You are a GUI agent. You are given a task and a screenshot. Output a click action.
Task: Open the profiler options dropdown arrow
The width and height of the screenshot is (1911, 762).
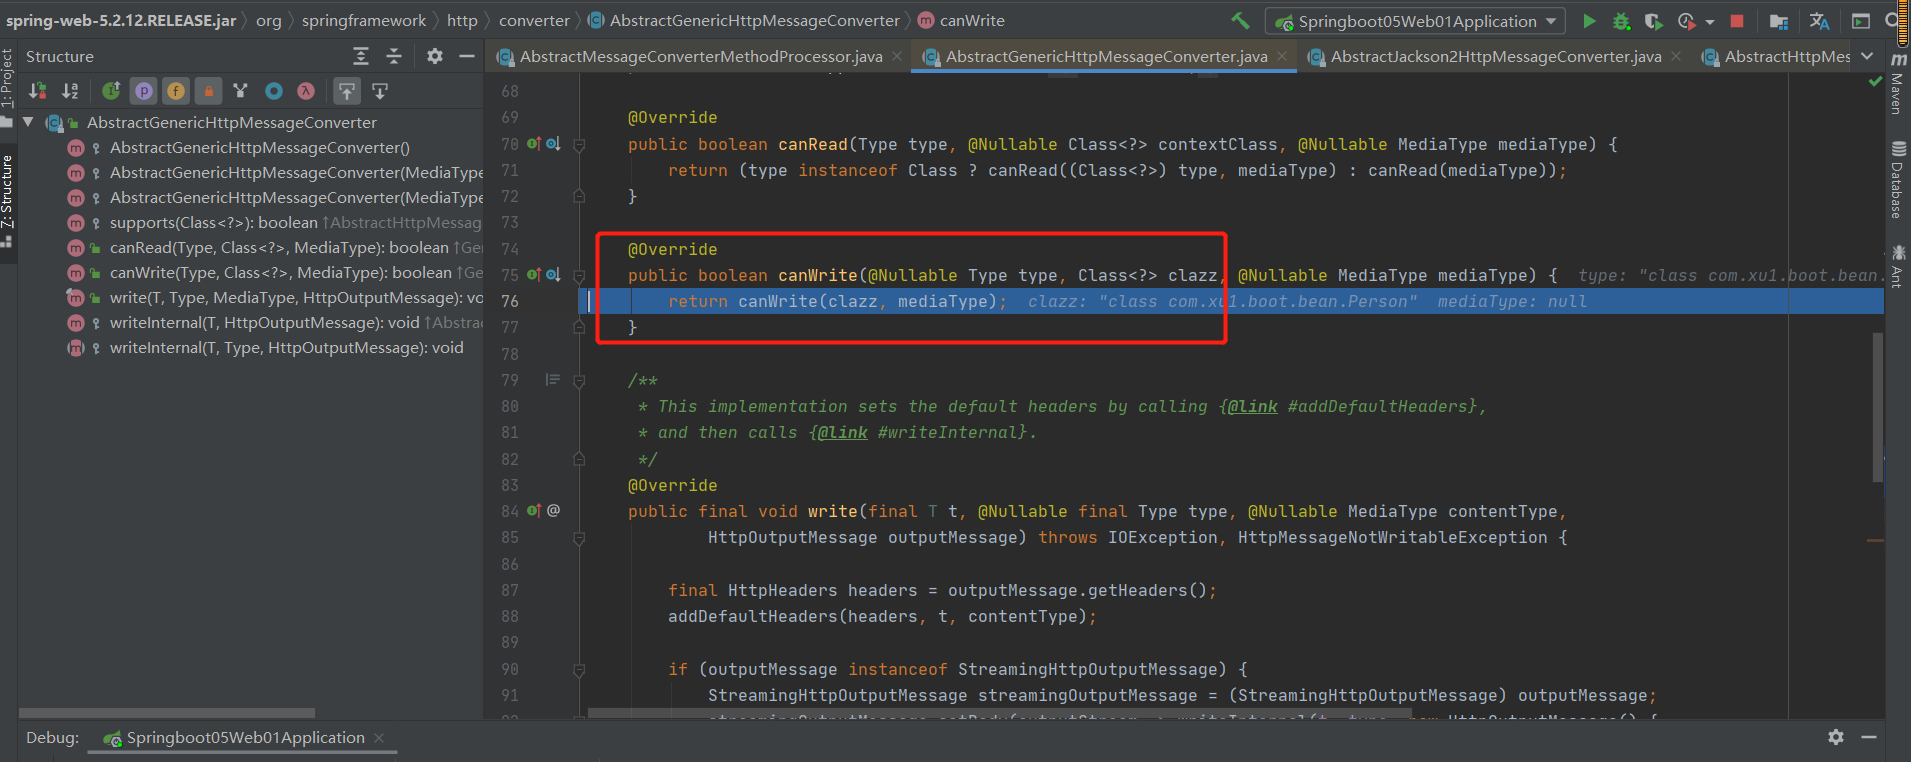click(1709, 22)
